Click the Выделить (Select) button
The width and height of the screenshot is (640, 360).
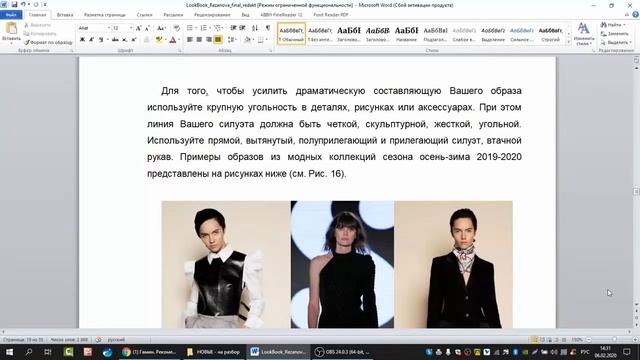pyautogui.click(x=616, y=42)
